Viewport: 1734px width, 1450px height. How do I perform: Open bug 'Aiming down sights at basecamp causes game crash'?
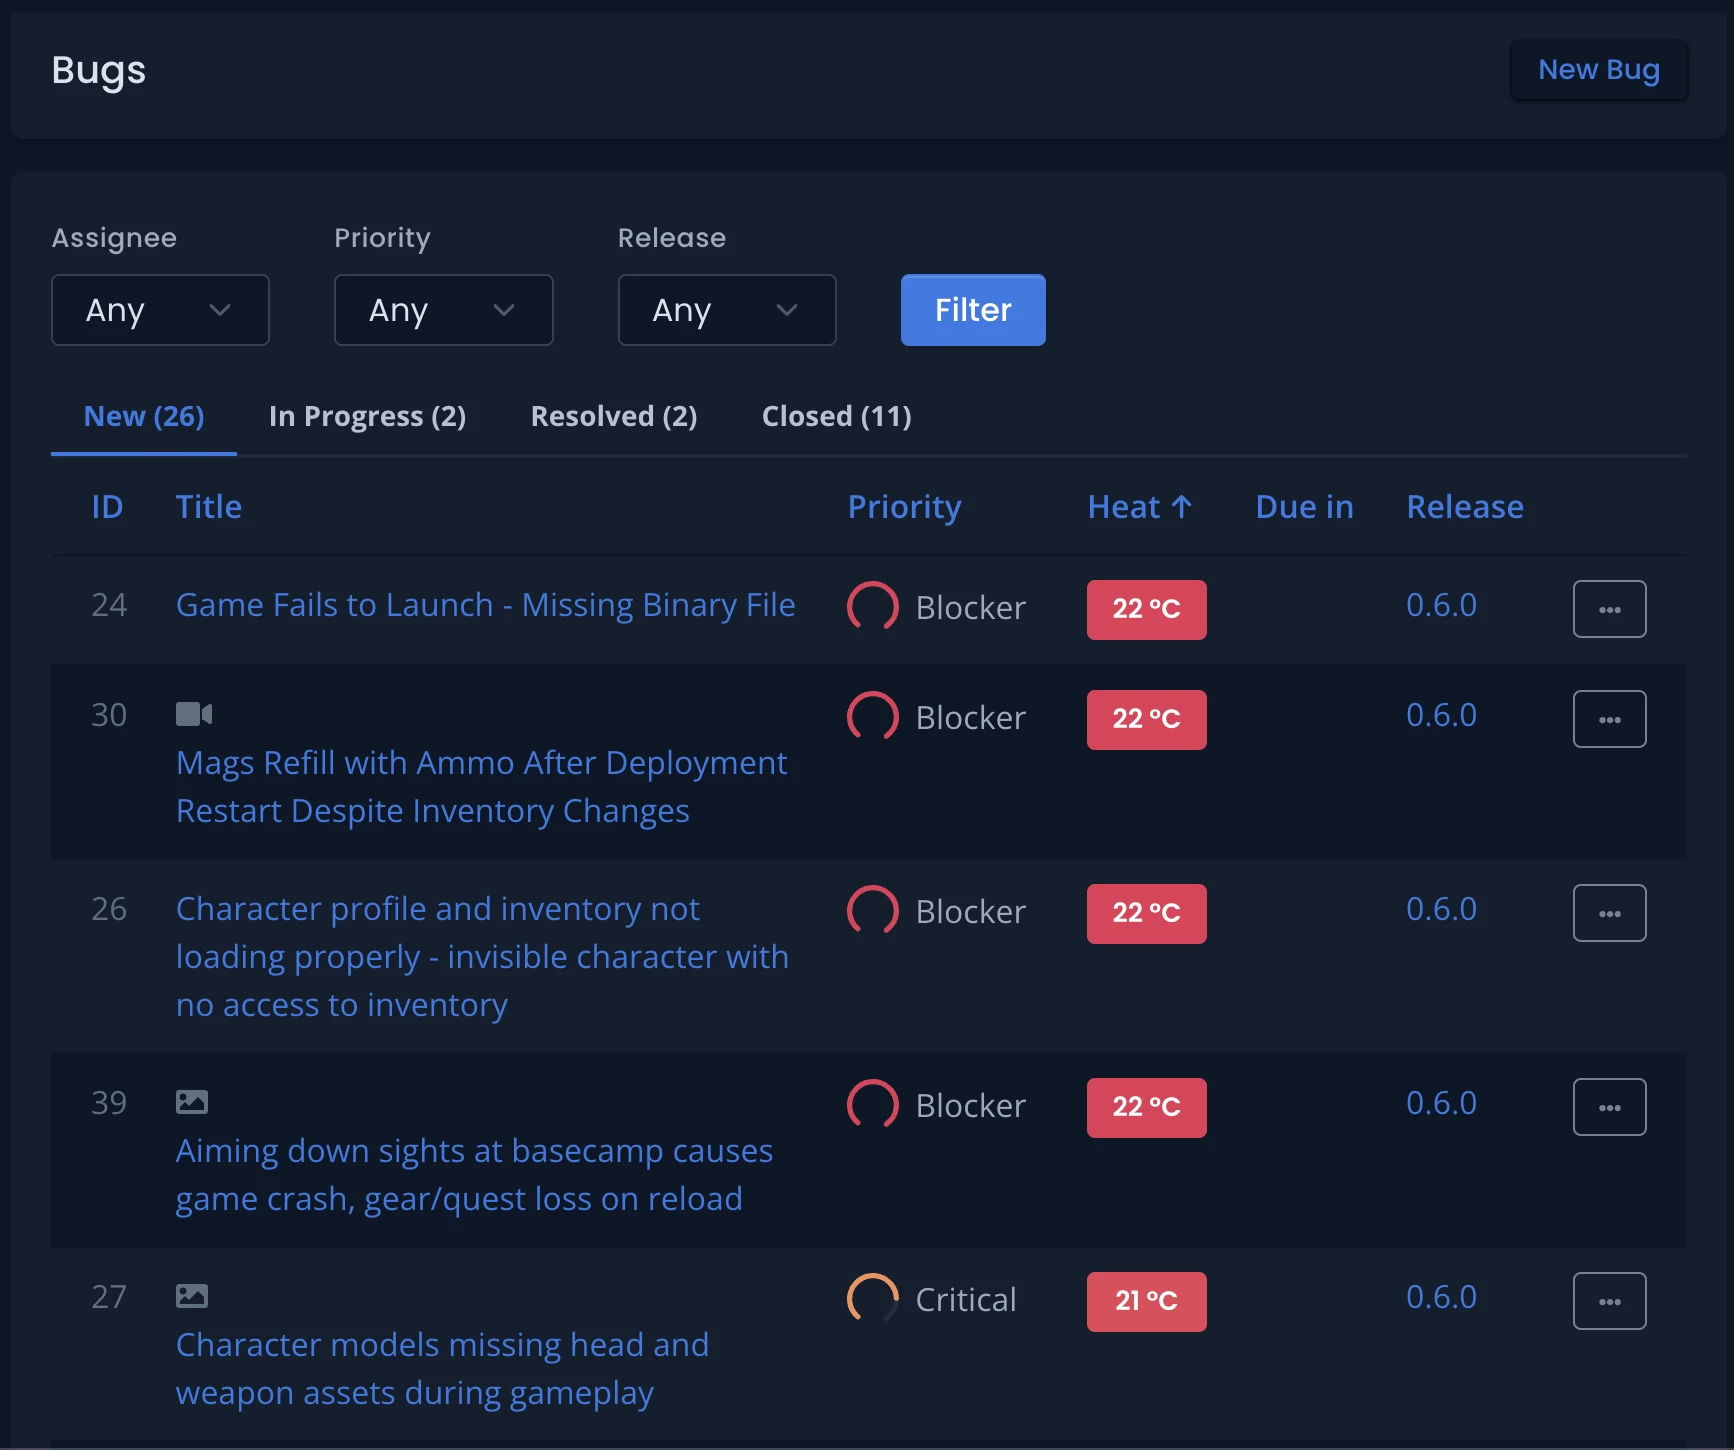click(474, 1175)
